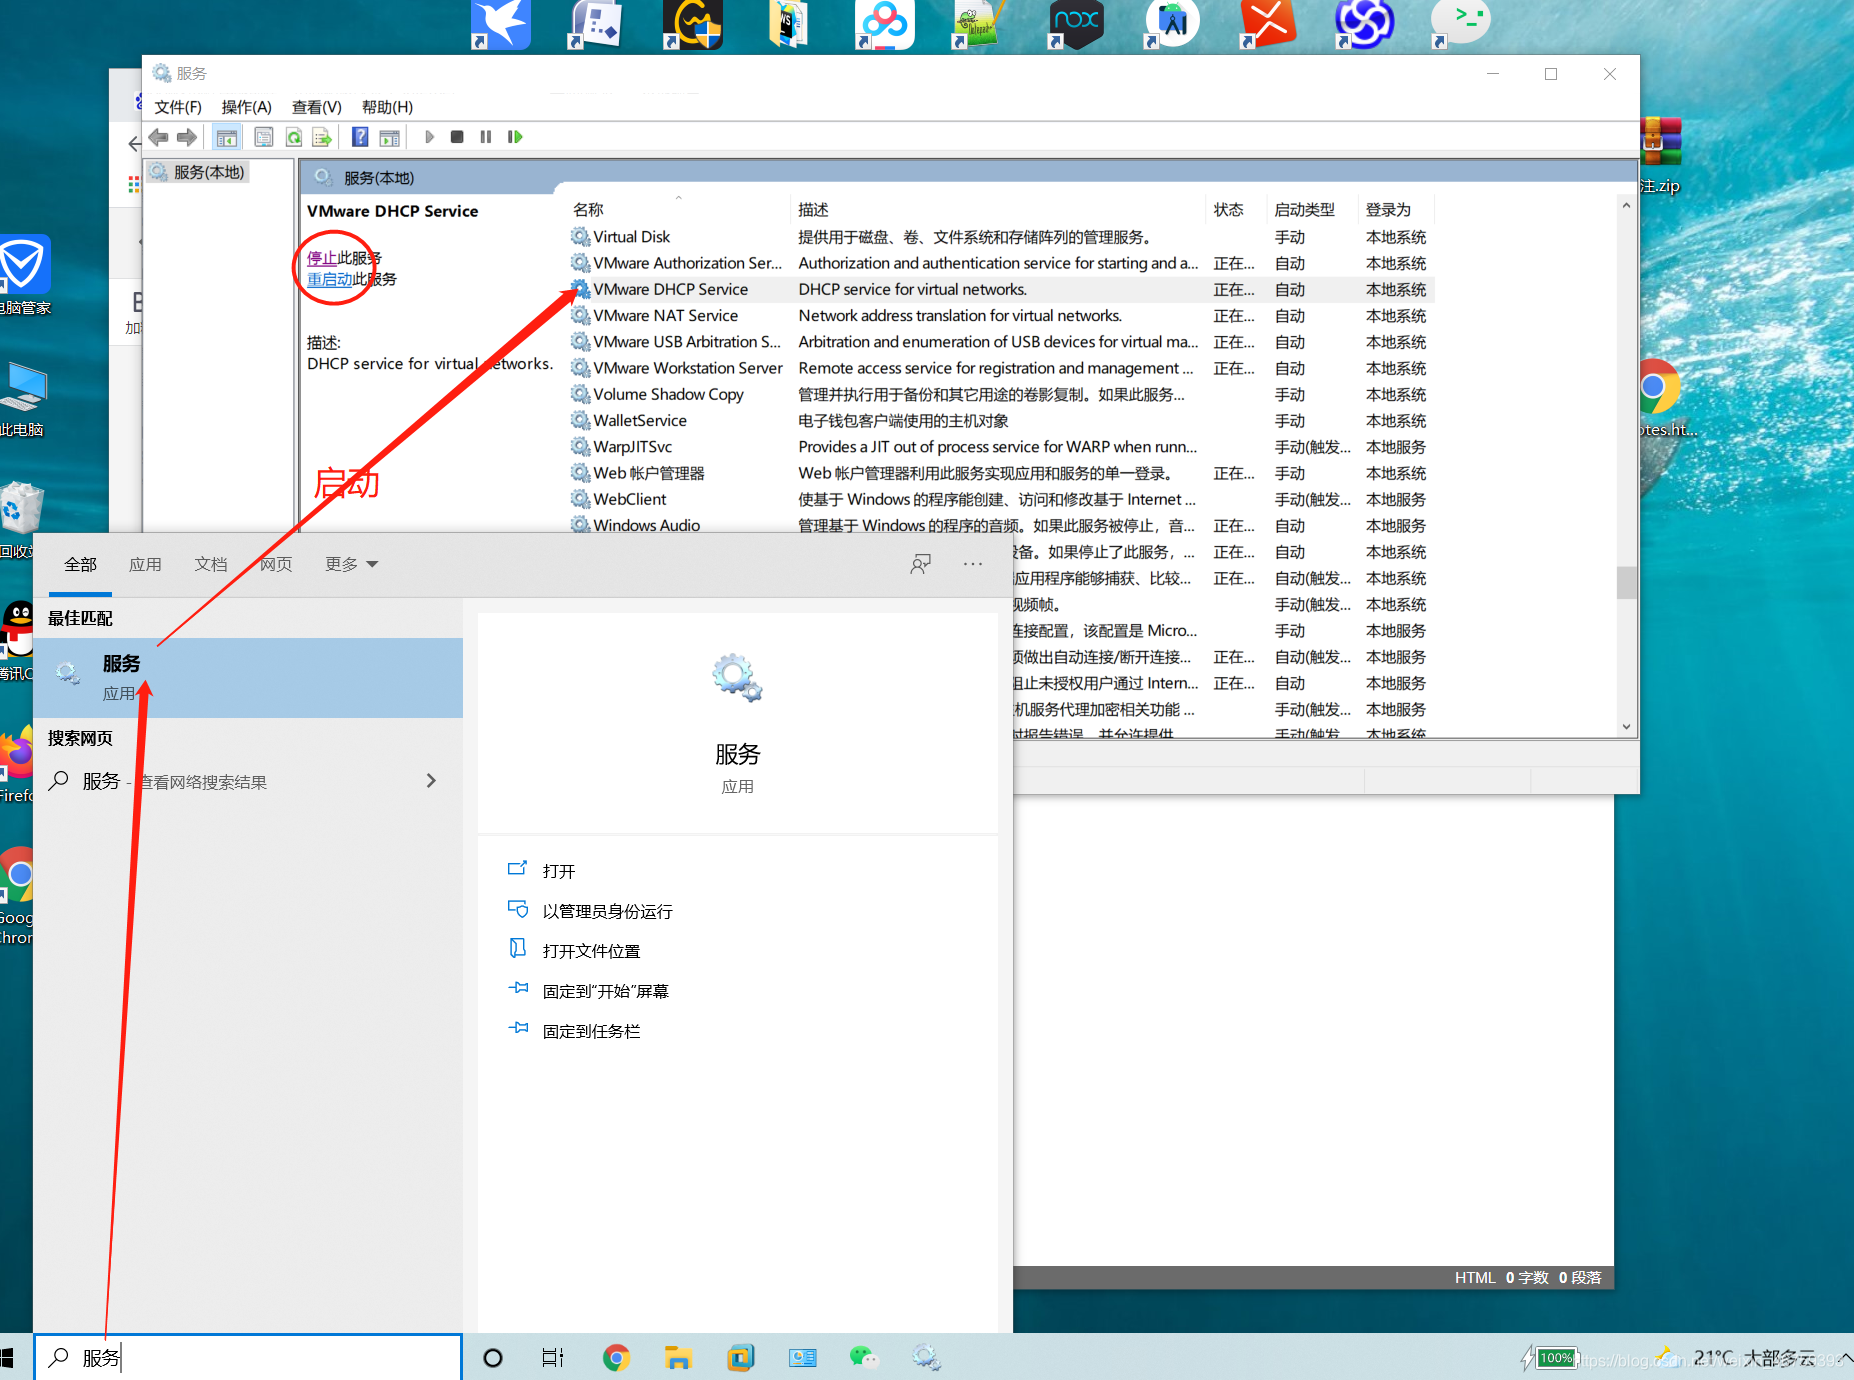Open the Nox desktop shortcut icon
1854x1380 pixels.
click(1076, 24)
